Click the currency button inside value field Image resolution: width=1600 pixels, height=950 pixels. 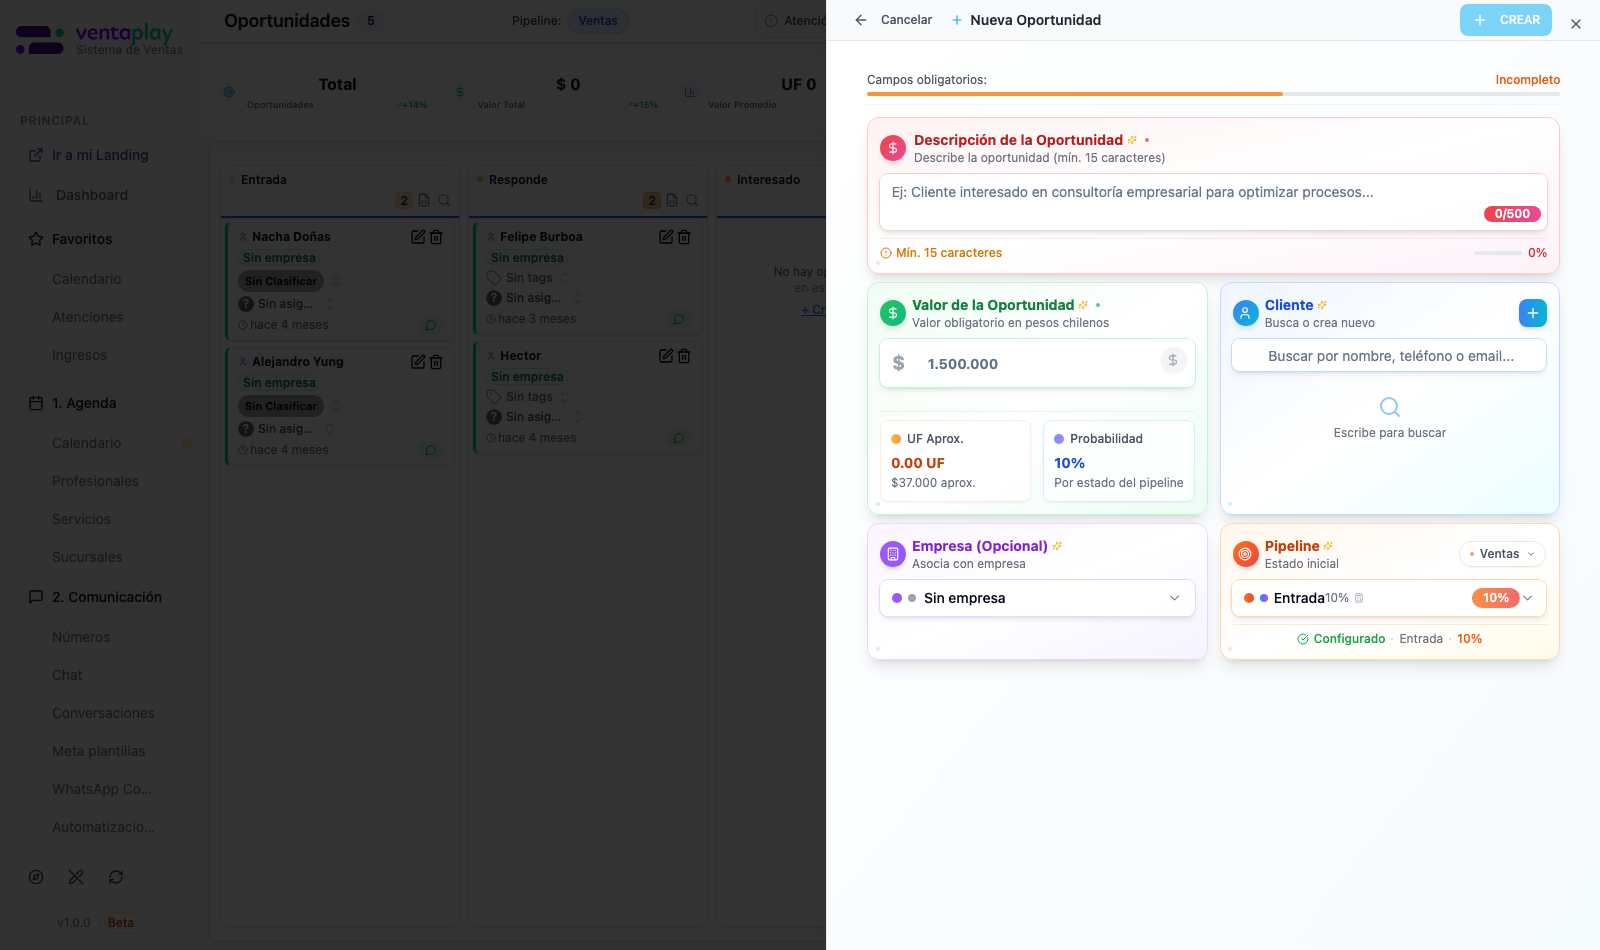1173,360
